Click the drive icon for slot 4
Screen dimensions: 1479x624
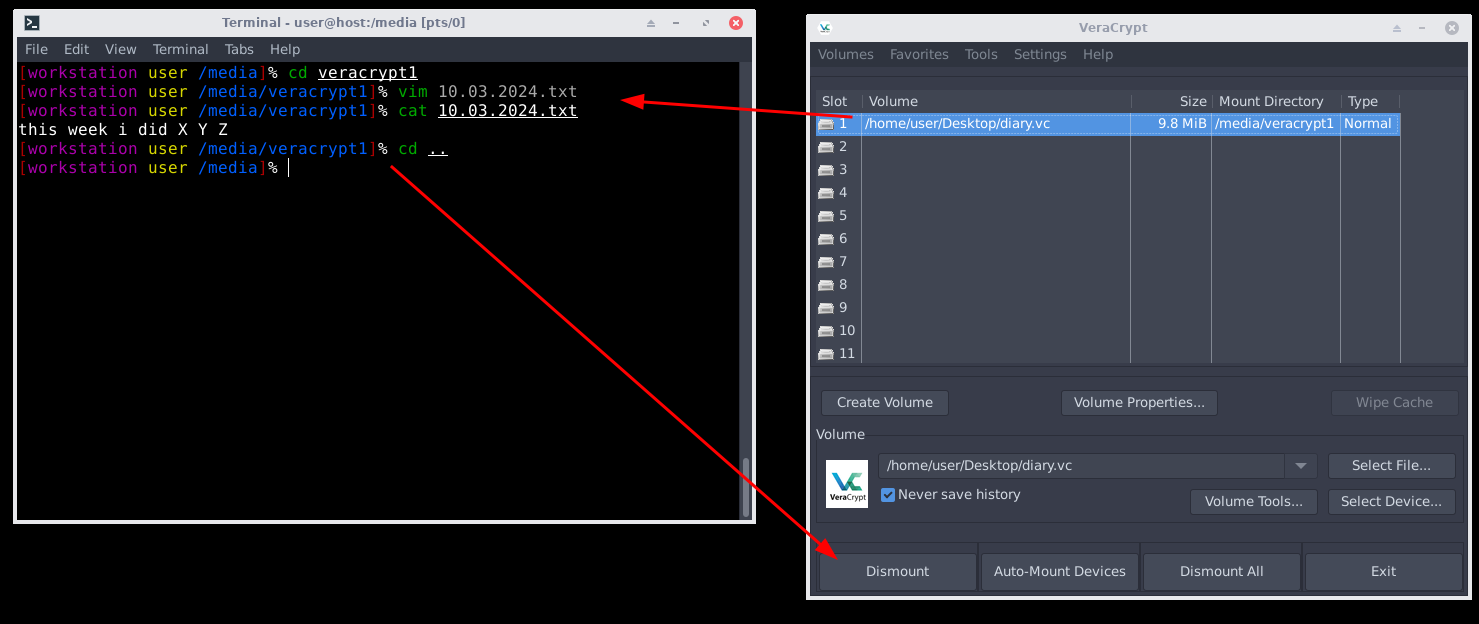pos(826,193)
